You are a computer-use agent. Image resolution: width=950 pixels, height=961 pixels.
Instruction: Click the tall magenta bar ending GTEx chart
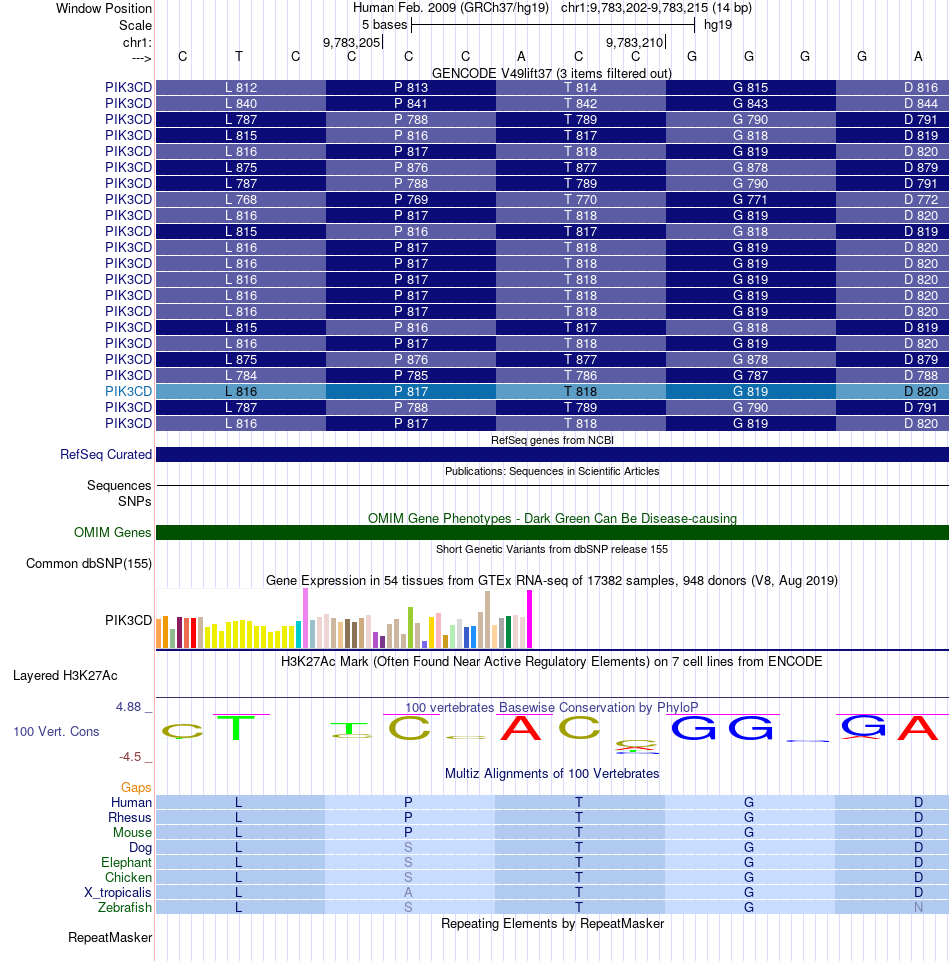click(x=530, y=619)
